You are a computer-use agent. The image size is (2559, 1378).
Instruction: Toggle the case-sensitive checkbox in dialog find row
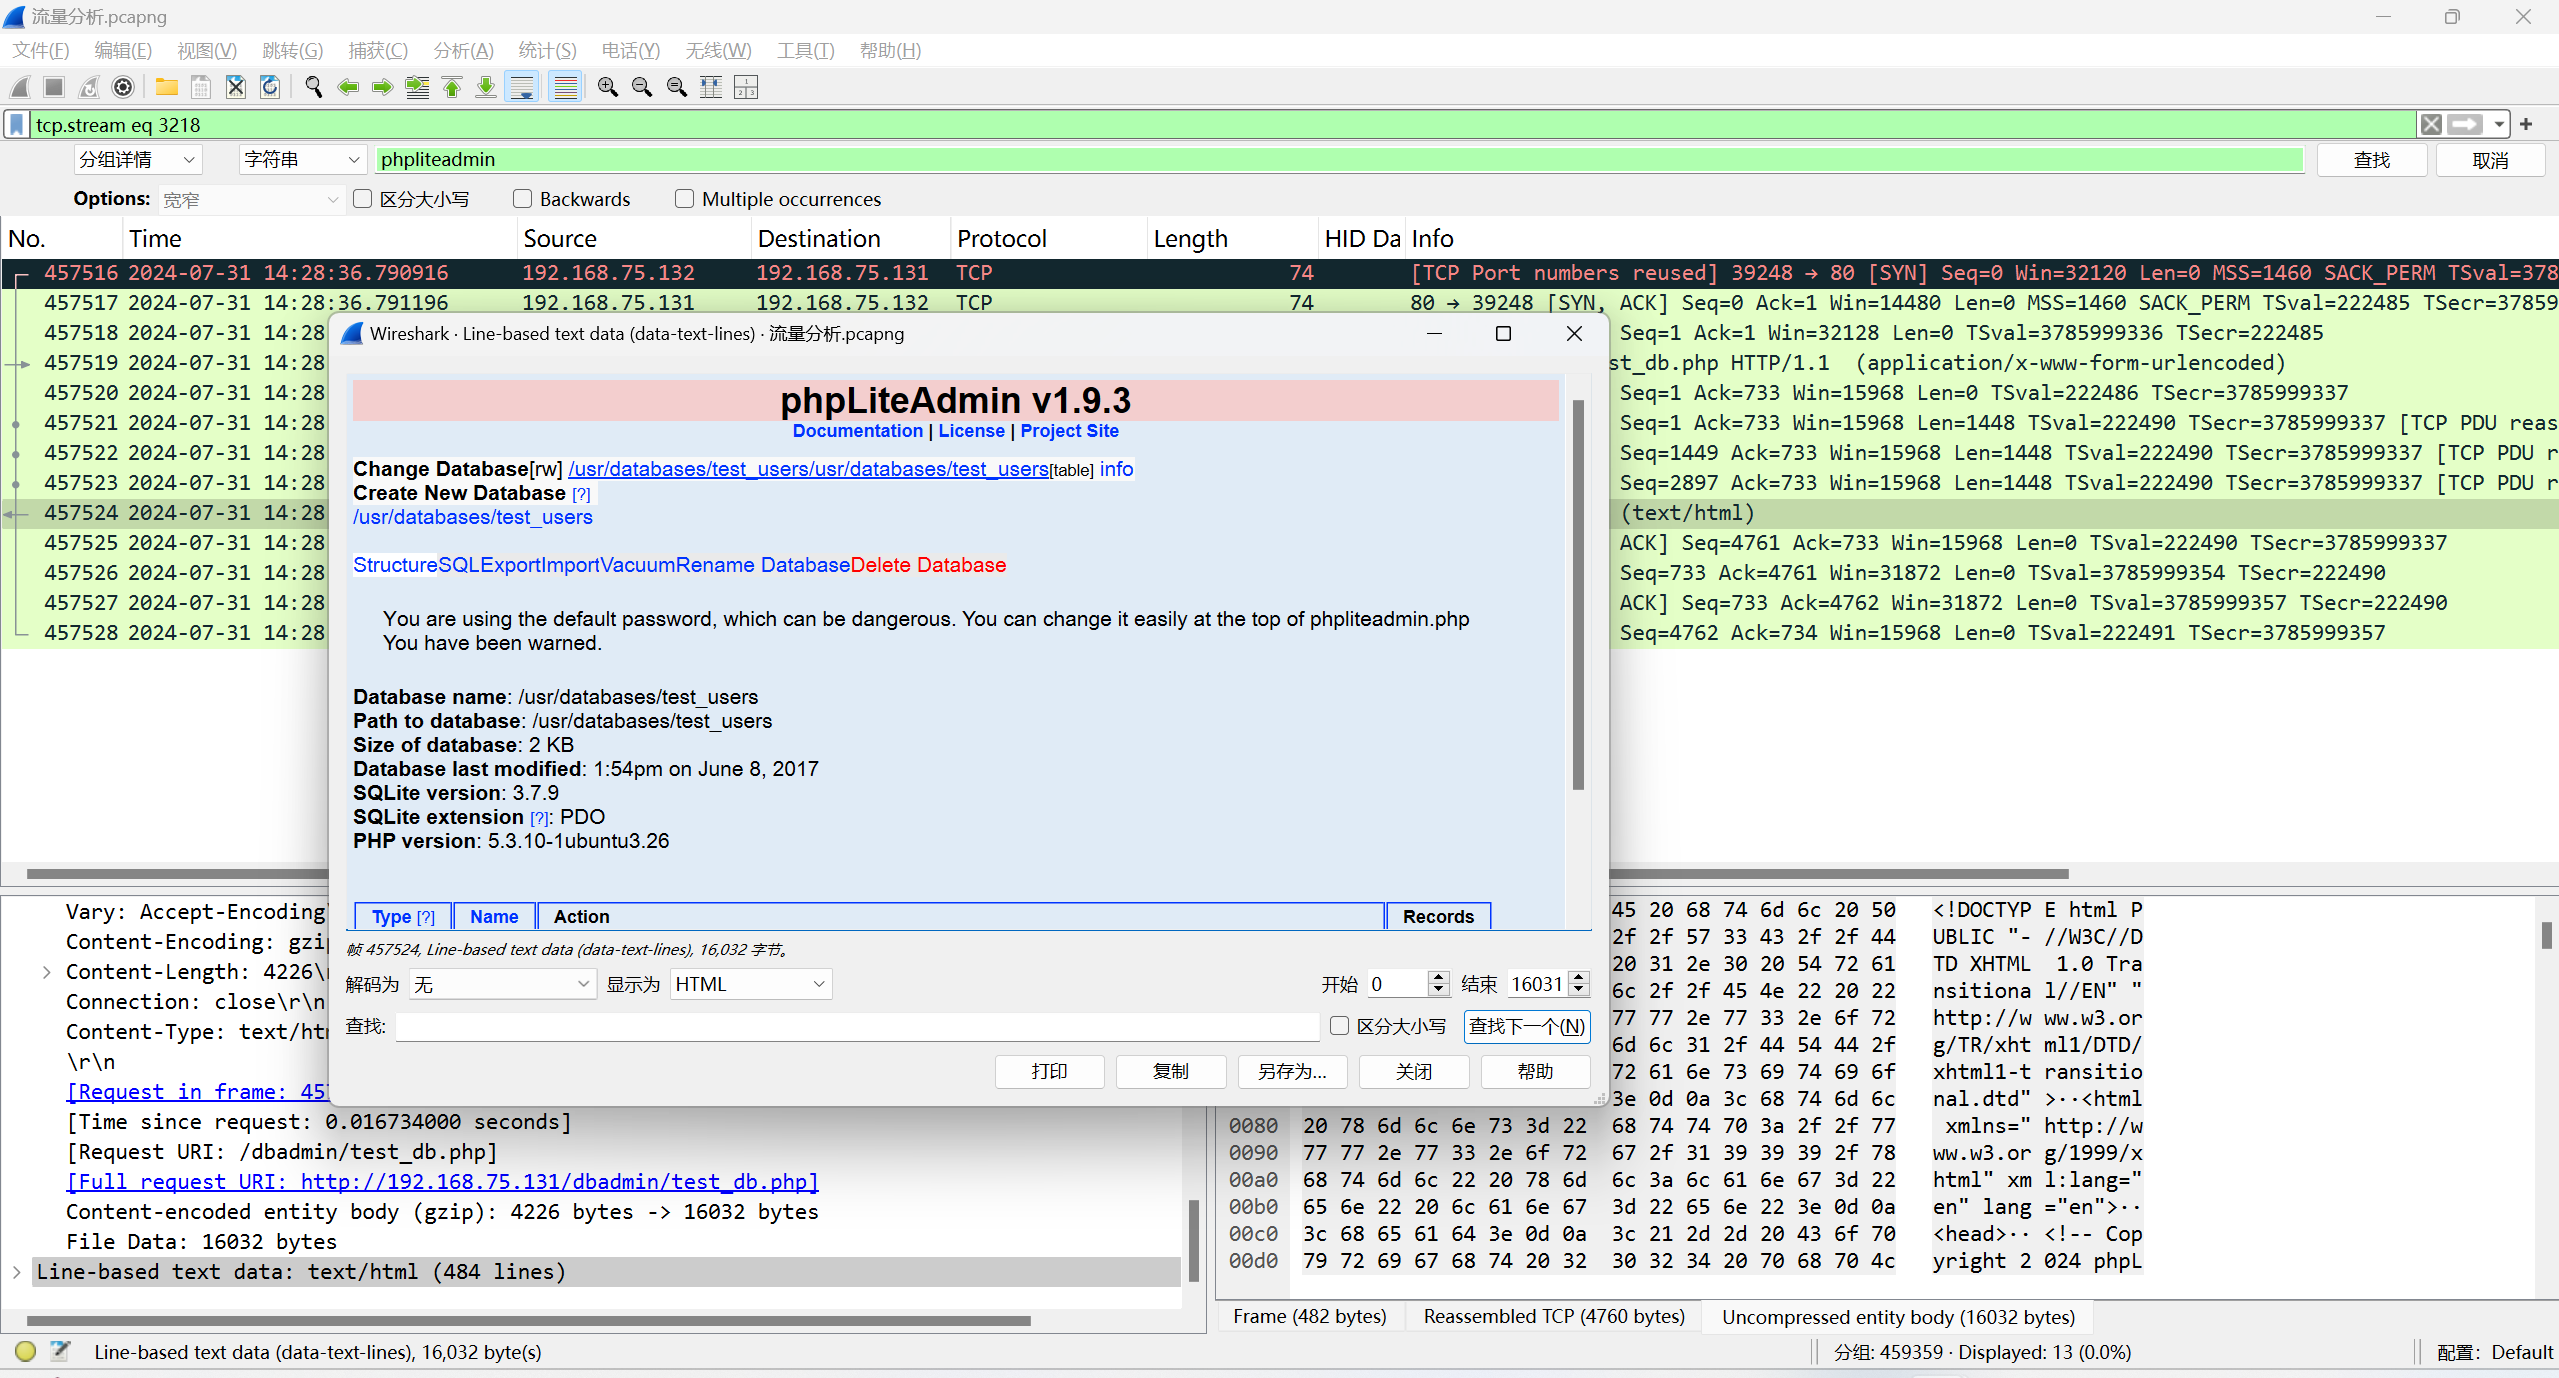point(1340,1026)
